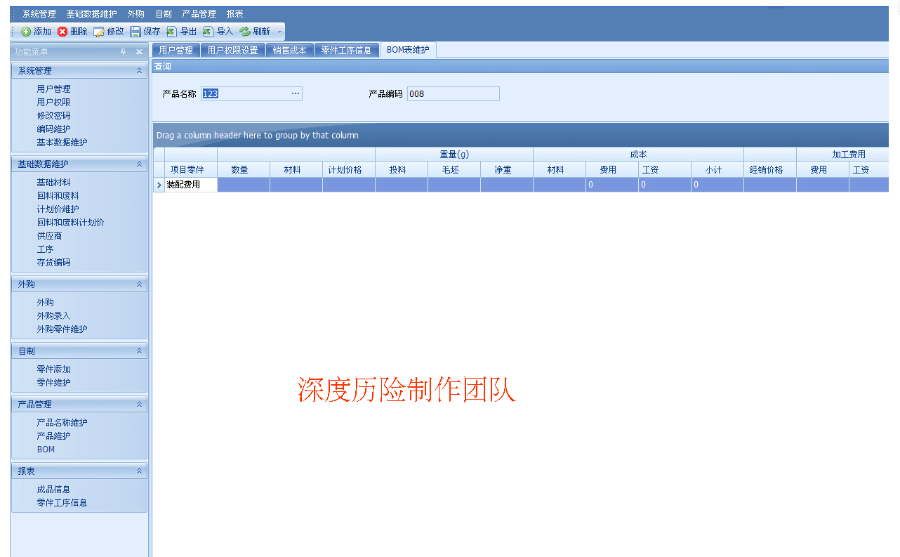900x557 pixels.
Task: Click the green 添加 (add) toolbar icon
Action: pos(26,32)
